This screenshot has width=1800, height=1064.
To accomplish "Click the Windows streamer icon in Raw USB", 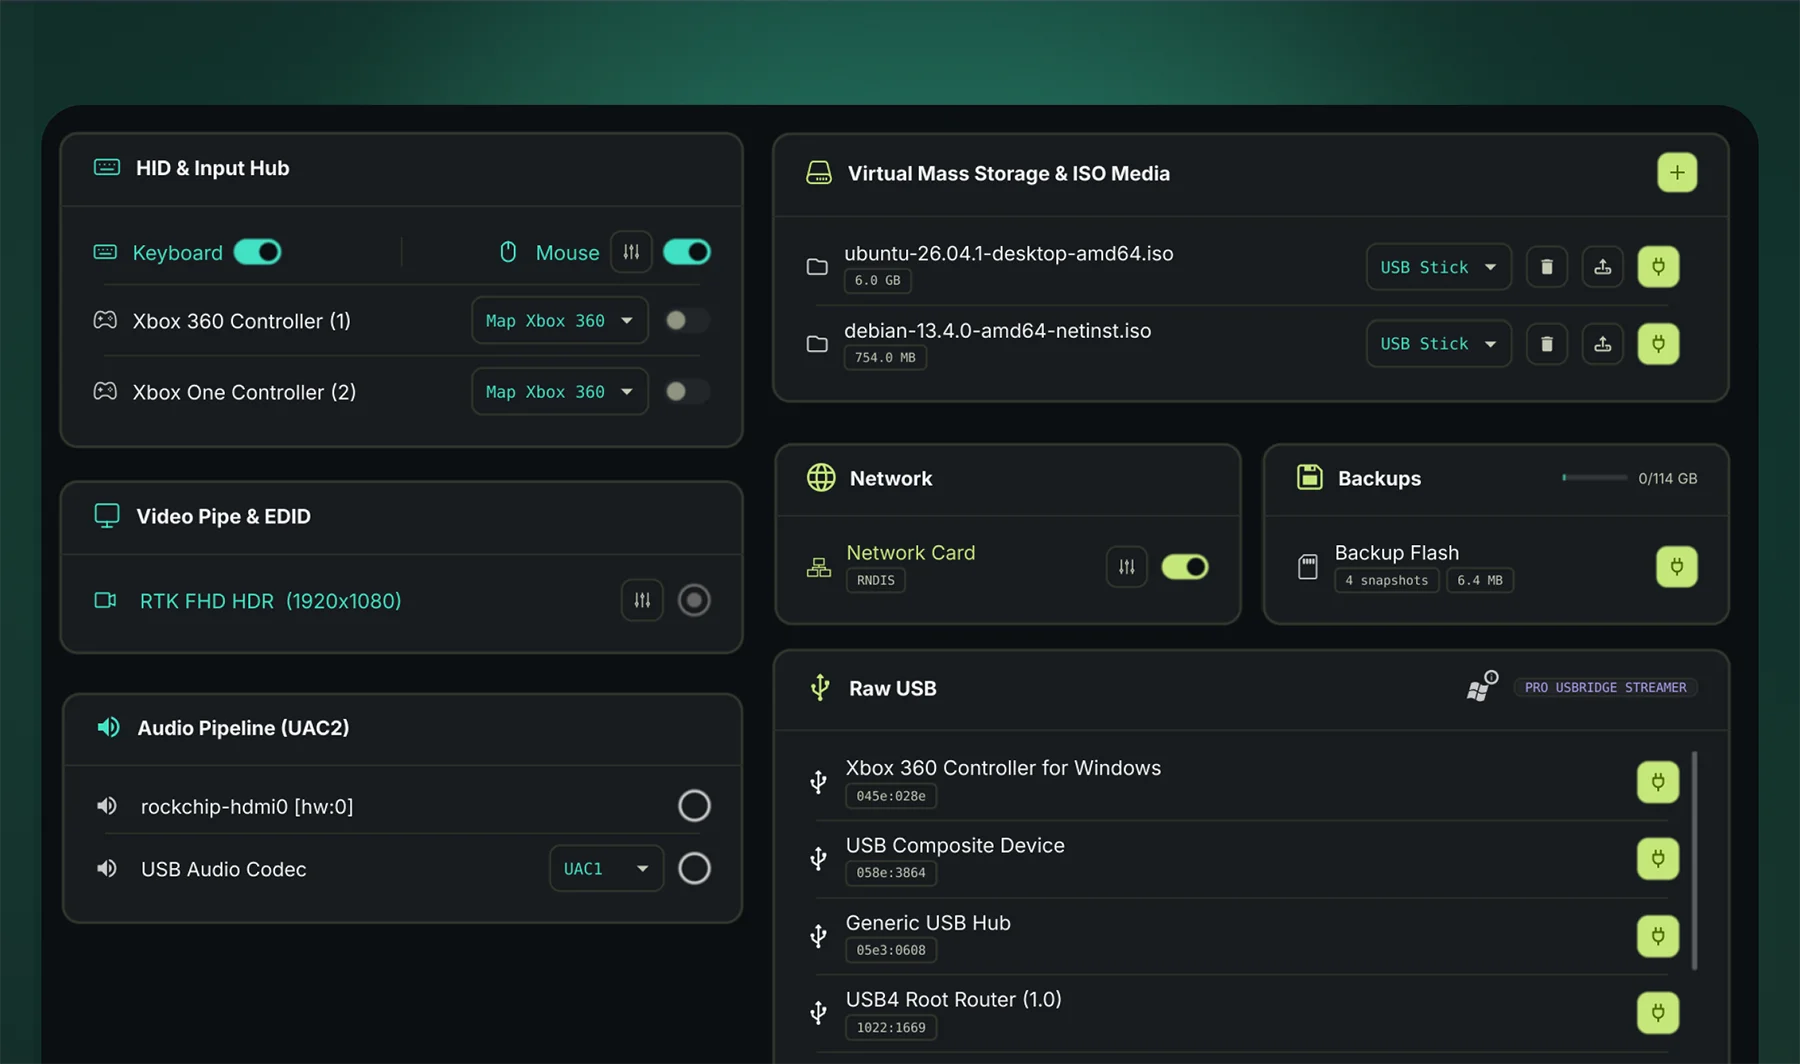I will click(x=1481, y=687).
